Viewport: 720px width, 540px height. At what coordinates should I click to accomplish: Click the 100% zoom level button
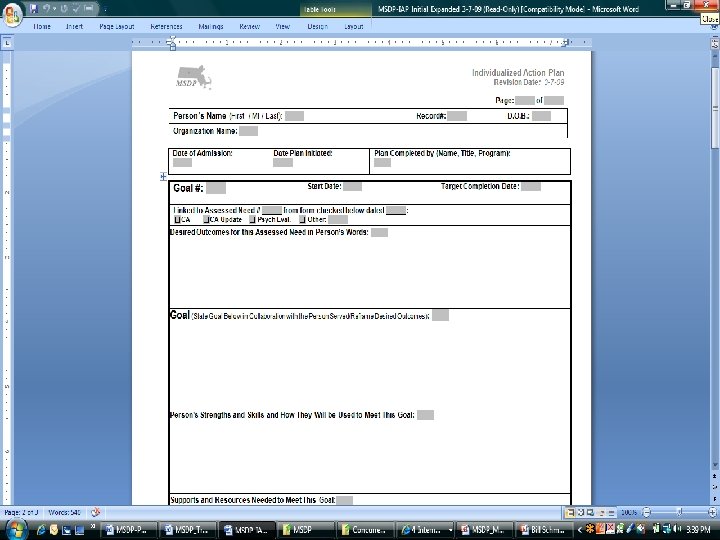(x=628, y=512)
